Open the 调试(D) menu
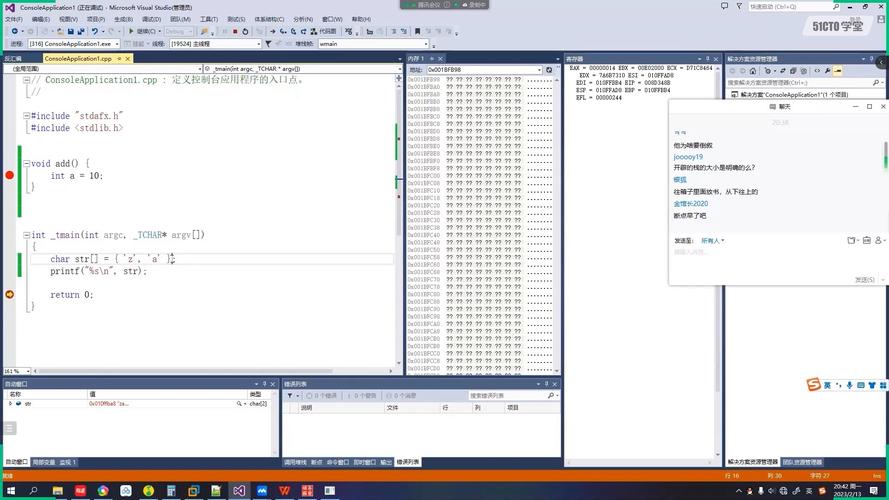The height and width of the screenshot is (500, 889). click(x=150, y=19)
